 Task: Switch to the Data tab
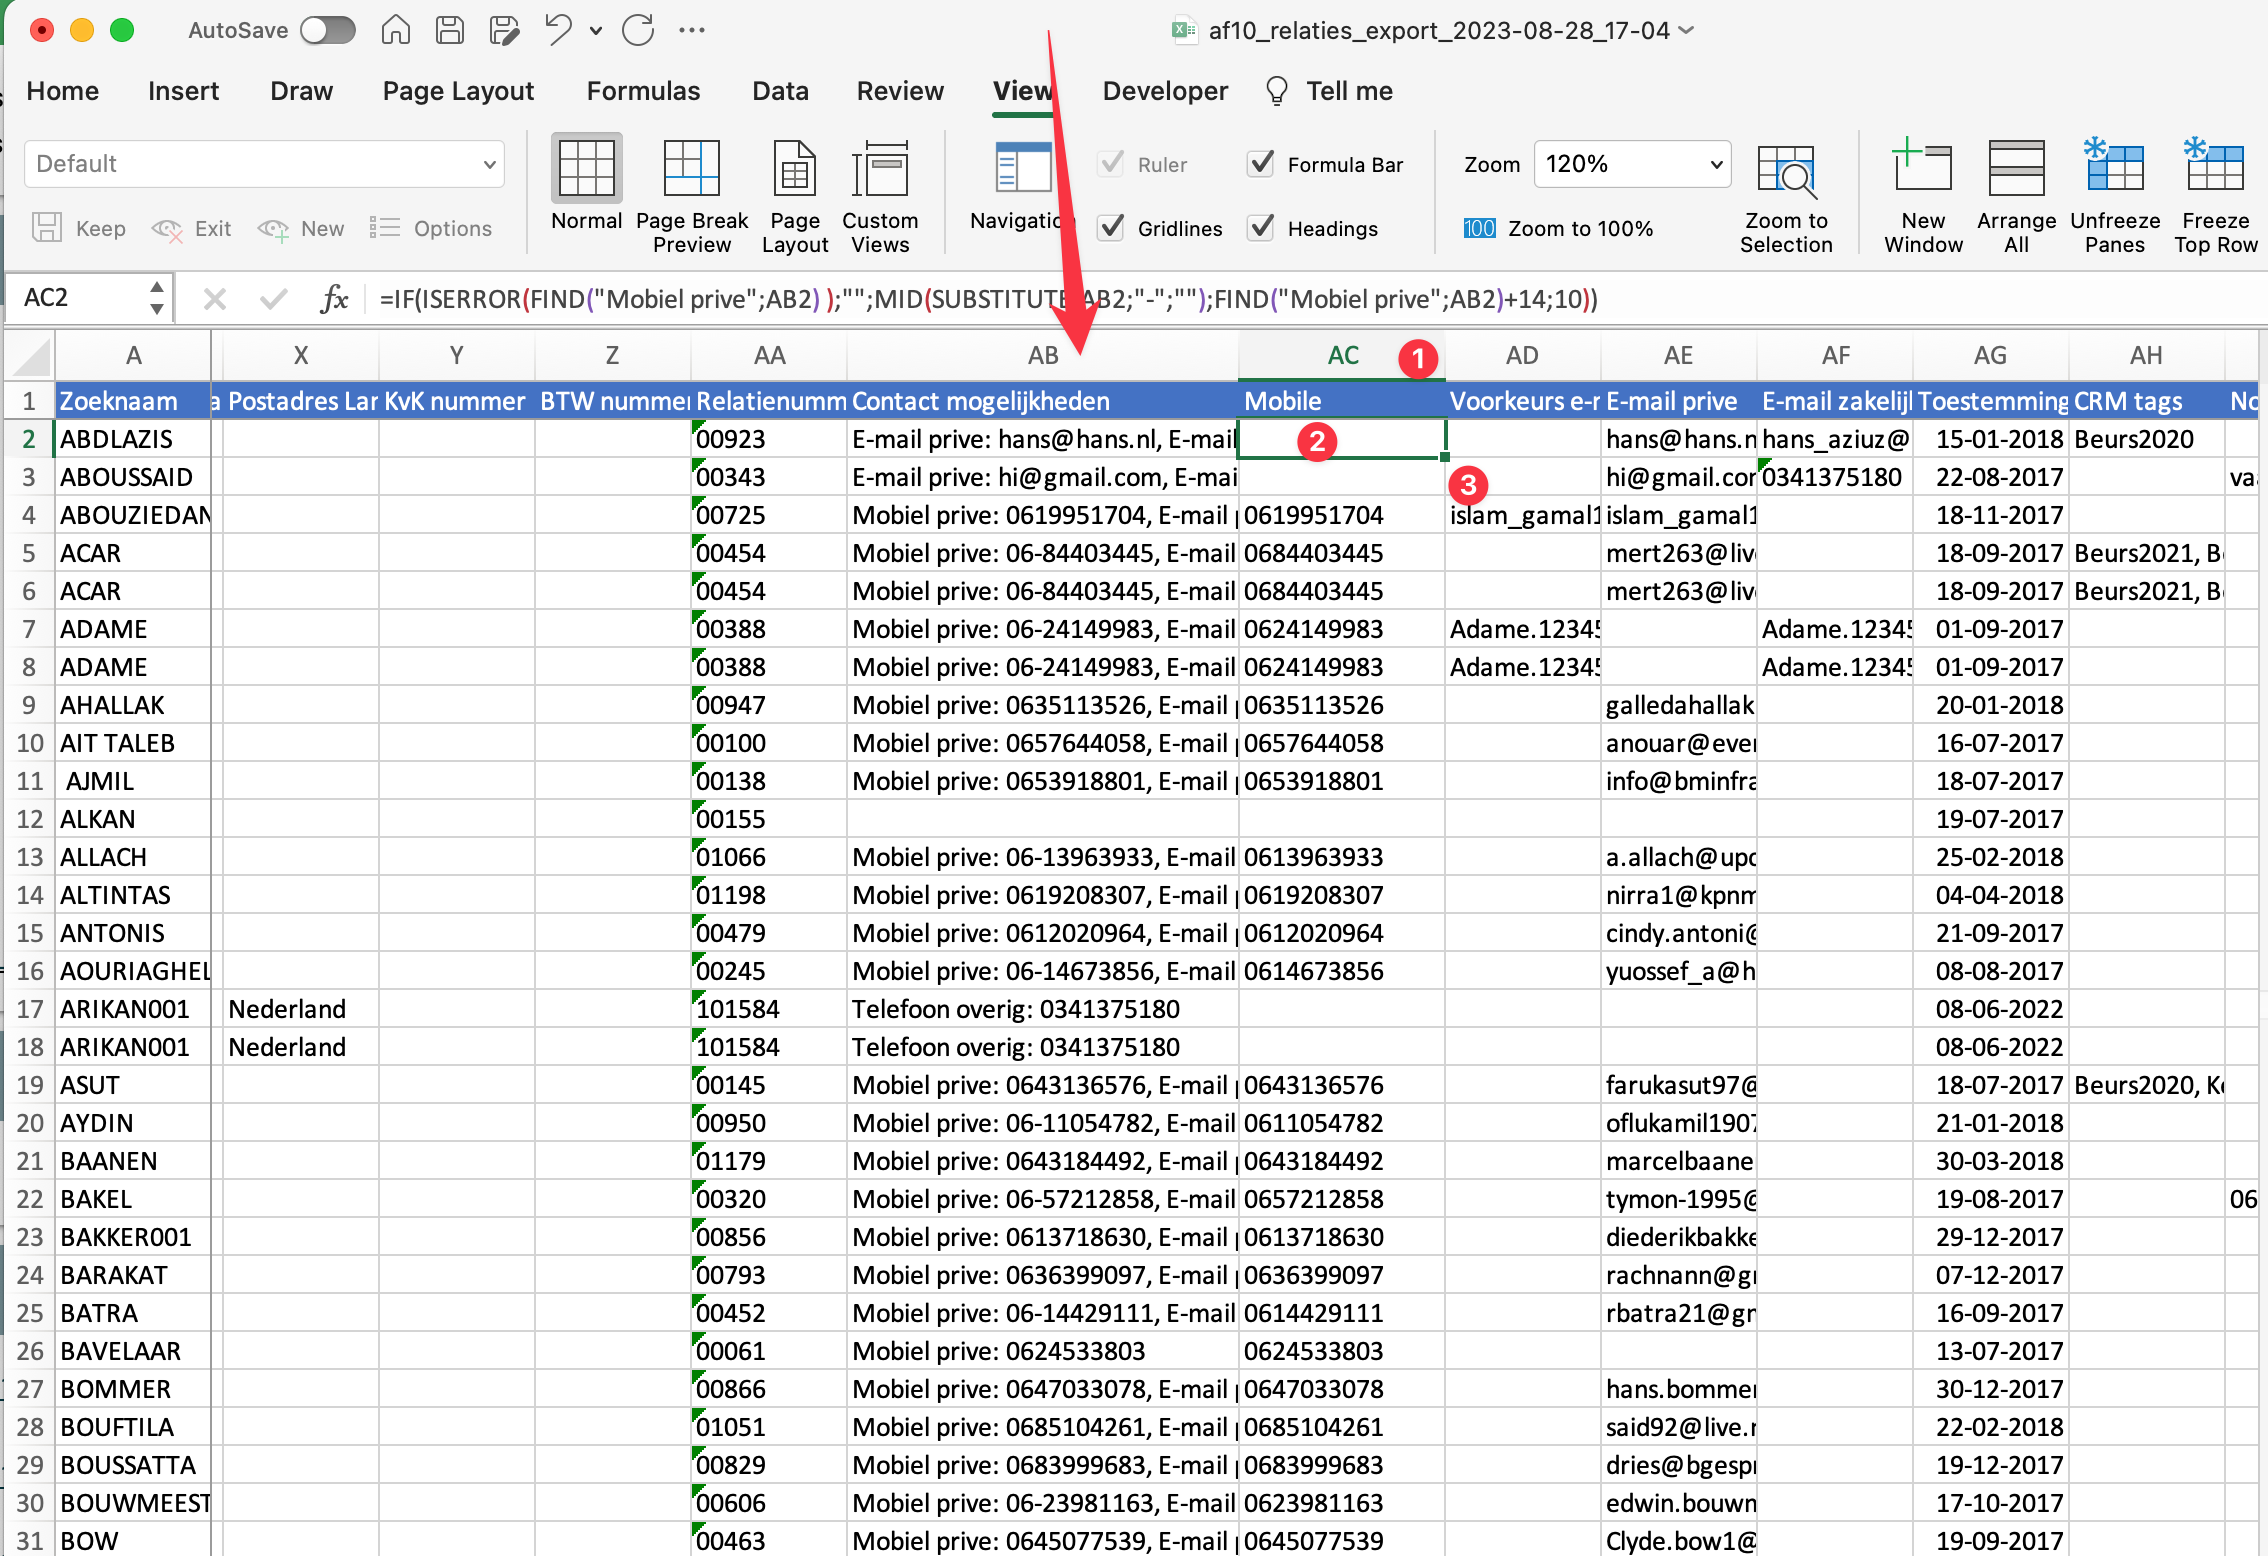[780, 91]
